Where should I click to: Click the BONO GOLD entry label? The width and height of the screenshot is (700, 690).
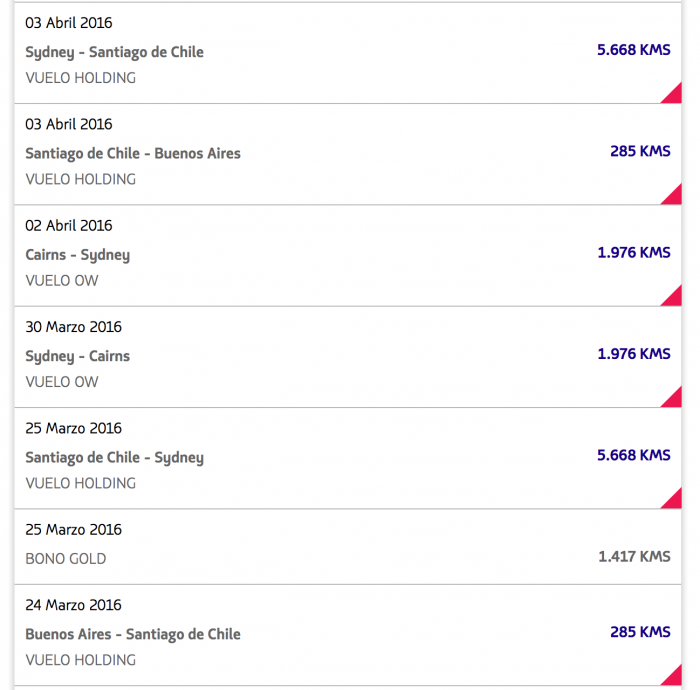pos(65,559)
